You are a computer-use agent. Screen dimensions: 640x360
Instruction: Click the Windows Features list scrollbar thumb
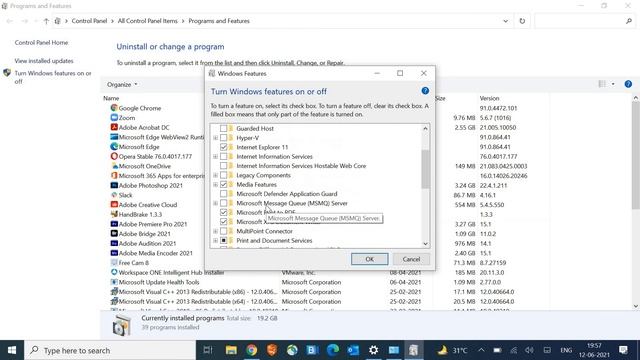coord(425,169)
